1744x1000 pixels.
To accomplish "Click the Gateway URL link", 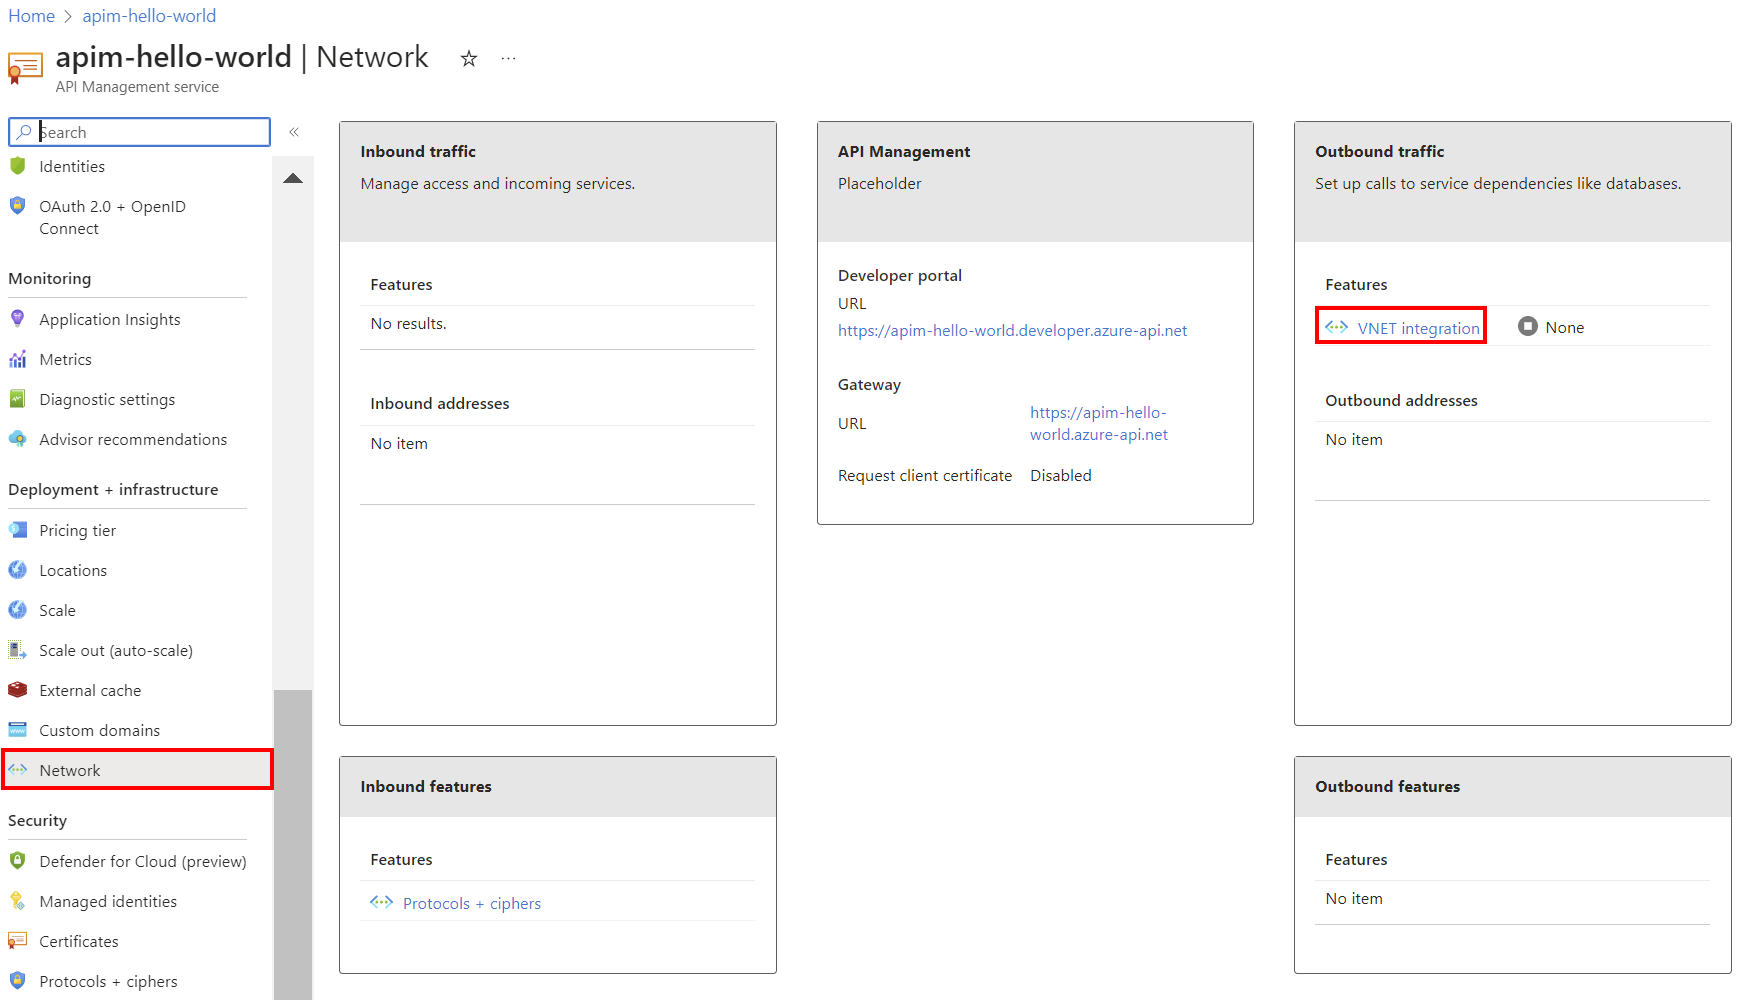I will [1098, 423].
